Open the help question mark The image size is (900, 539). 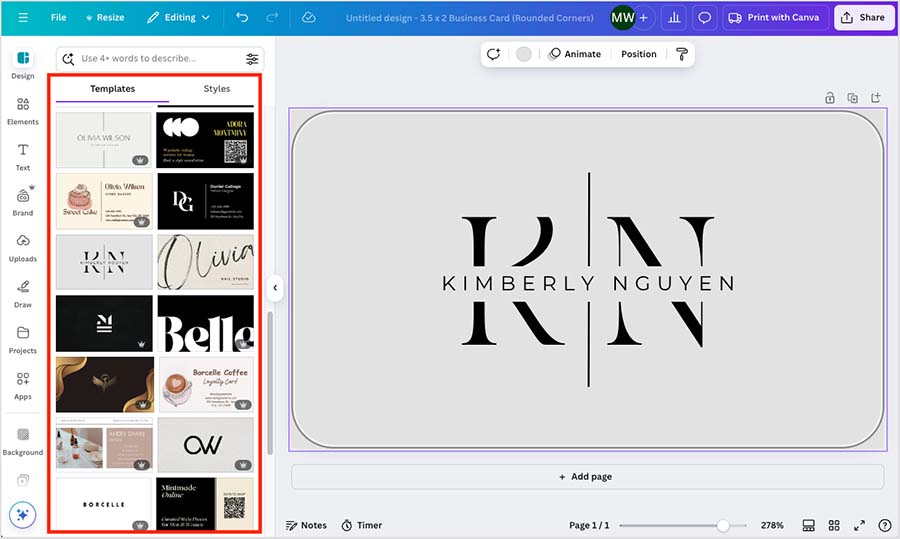tap(885, 525)
